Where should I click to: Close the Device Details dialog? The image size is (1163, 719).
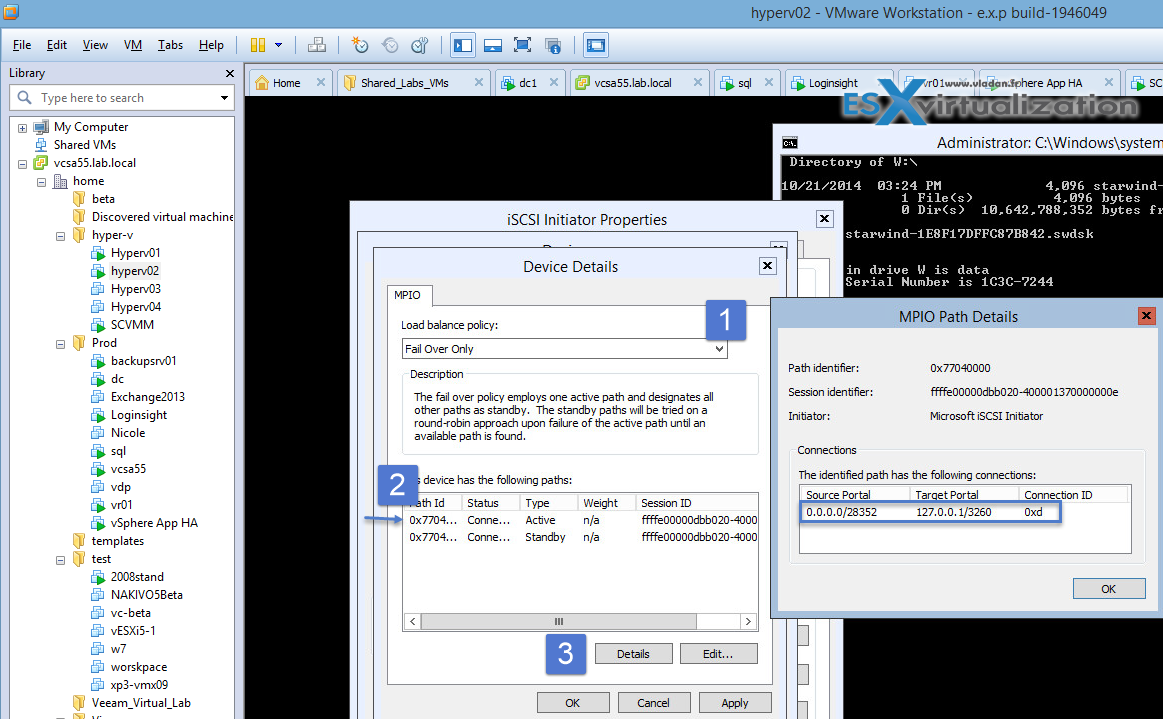(x=768, y=266)
